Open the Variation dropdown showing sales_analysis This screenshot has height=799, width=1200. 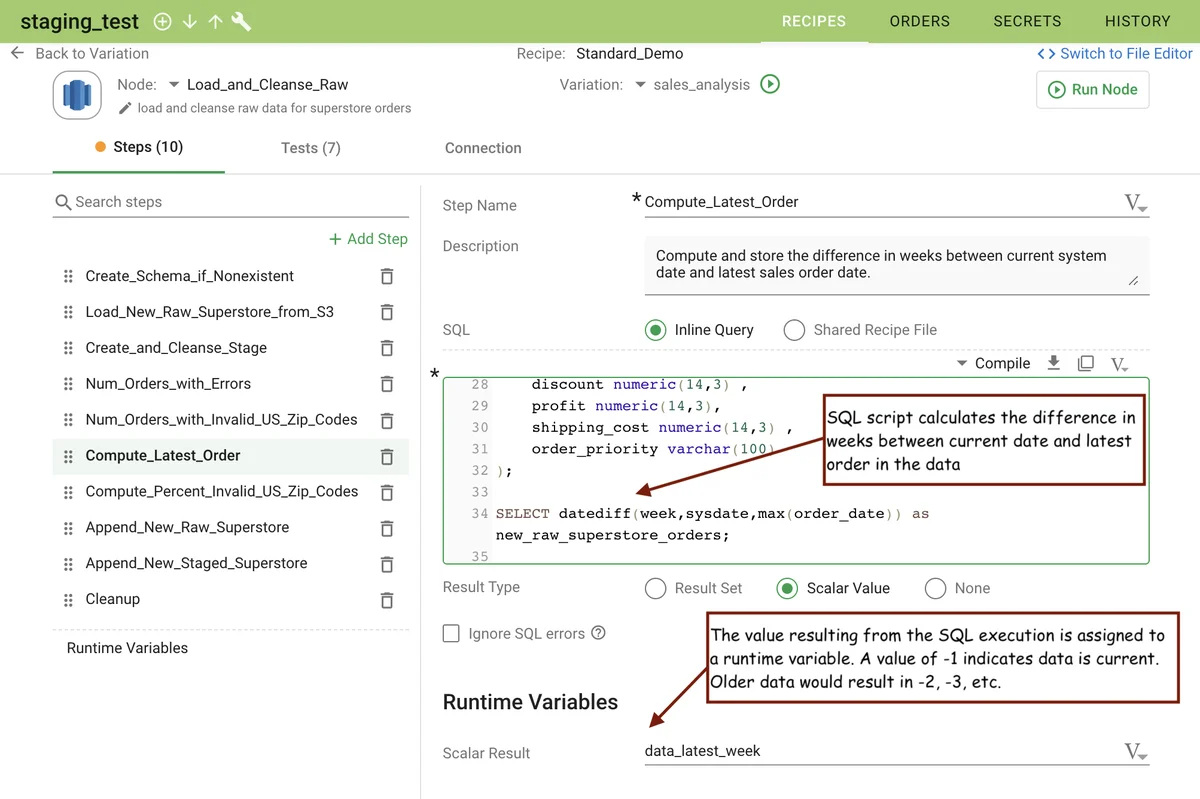[640, 85]
